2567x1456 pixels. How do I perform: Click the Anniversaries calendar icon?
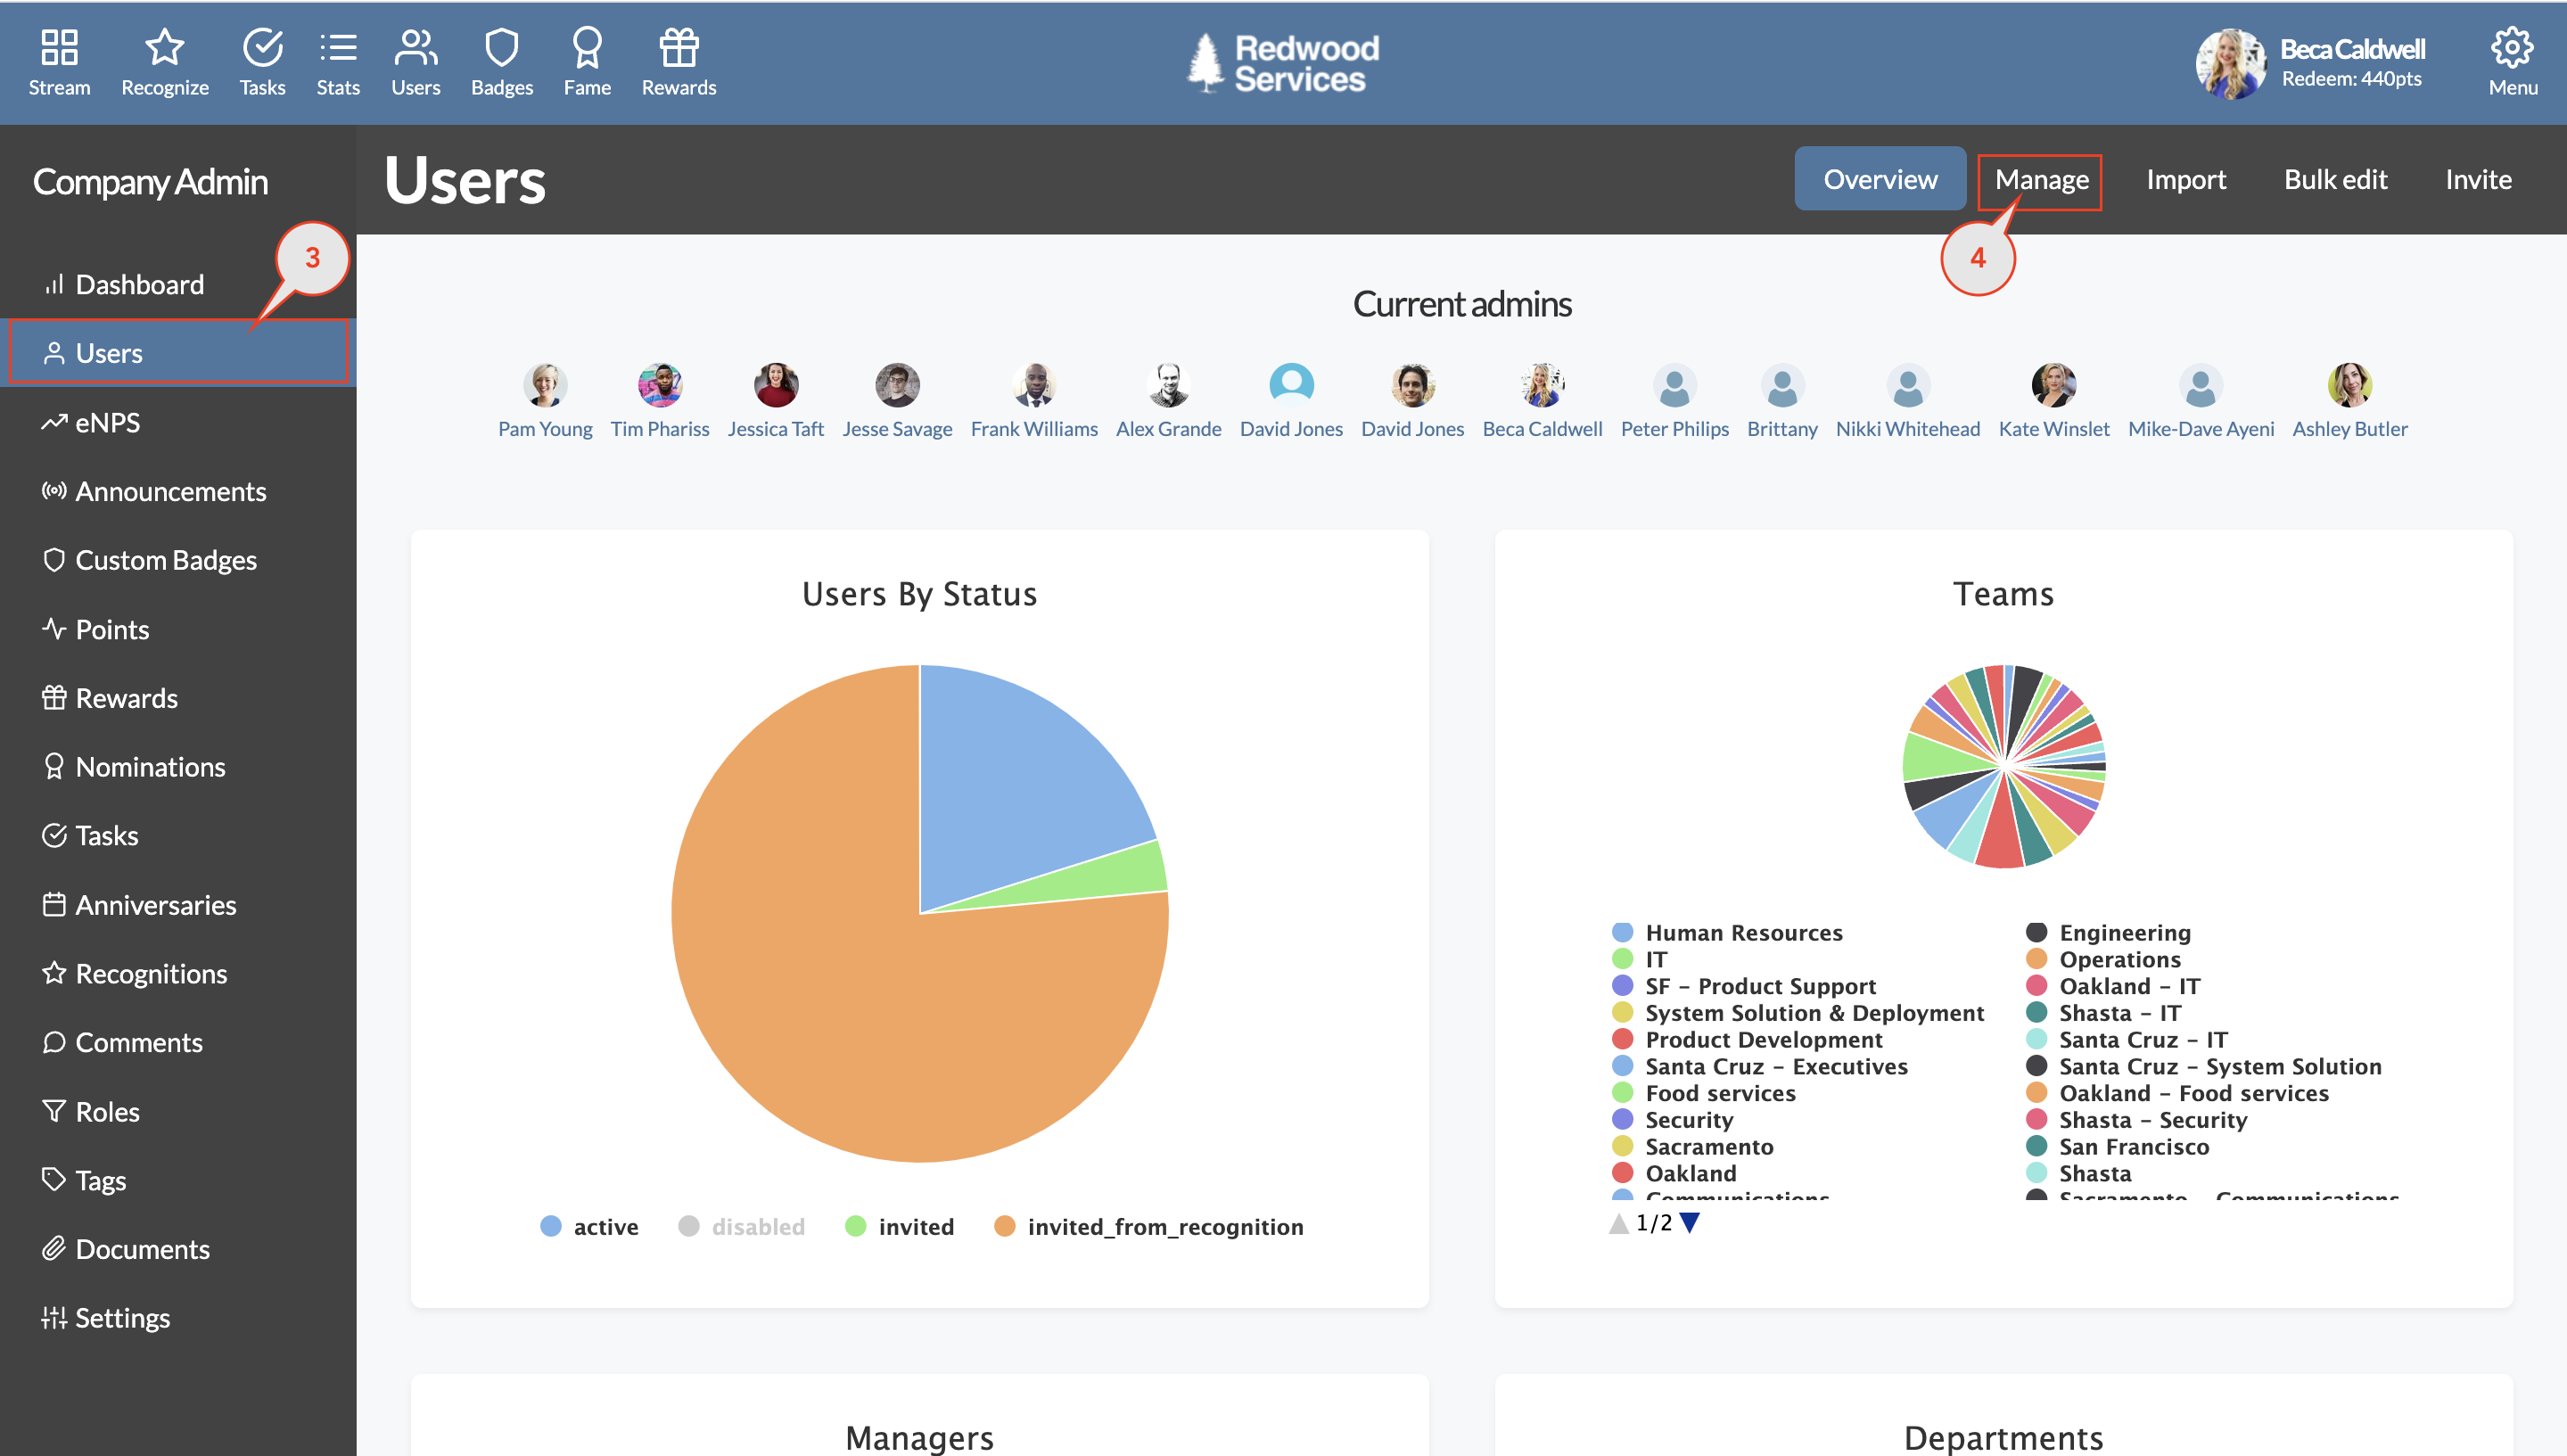[54, 904]
